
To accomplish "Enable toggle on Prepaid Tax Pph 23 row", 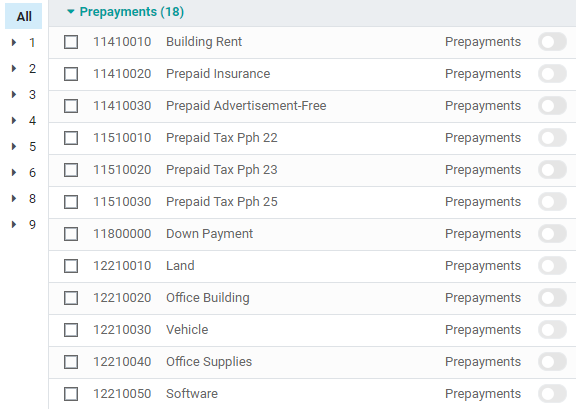I will click(x=552, y=170).
